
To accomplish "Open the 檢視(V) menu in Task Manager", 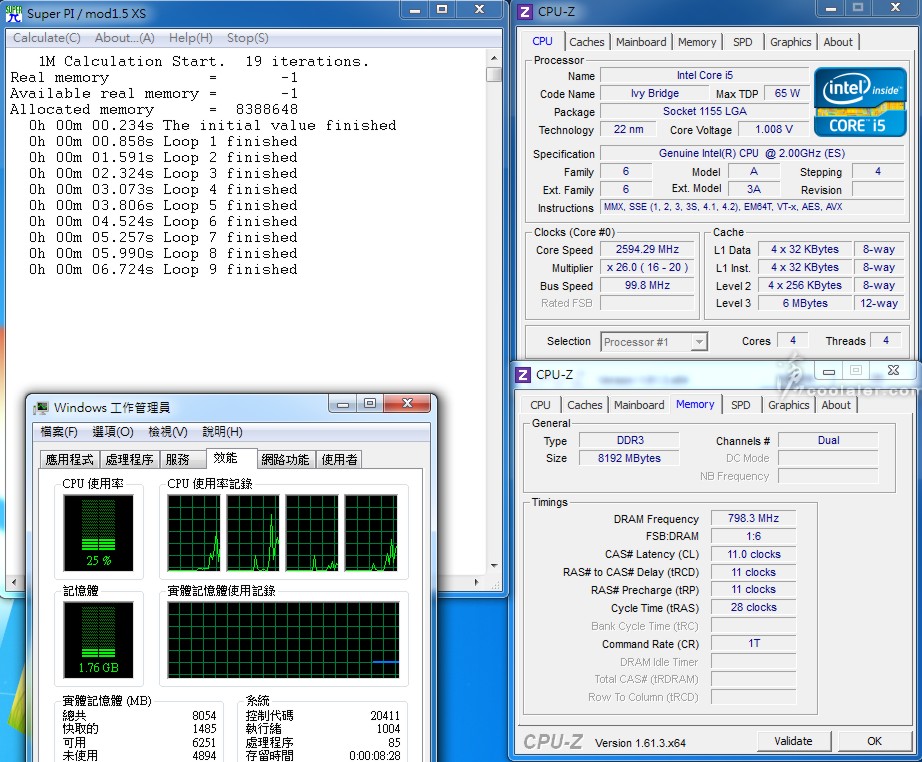I will coord(168,432).
